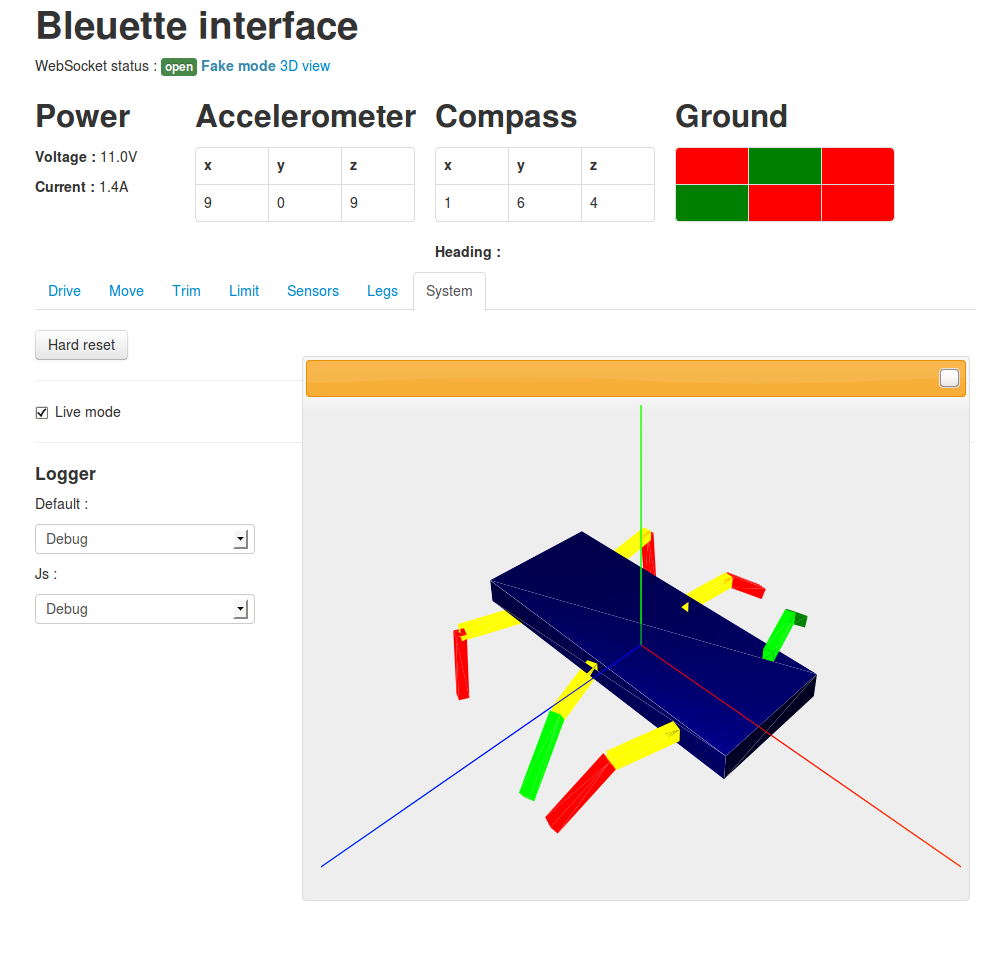Expand the Js logger level dropdown
The height and width of the screenshot is (978, 996).
click(x=145, y=609)
